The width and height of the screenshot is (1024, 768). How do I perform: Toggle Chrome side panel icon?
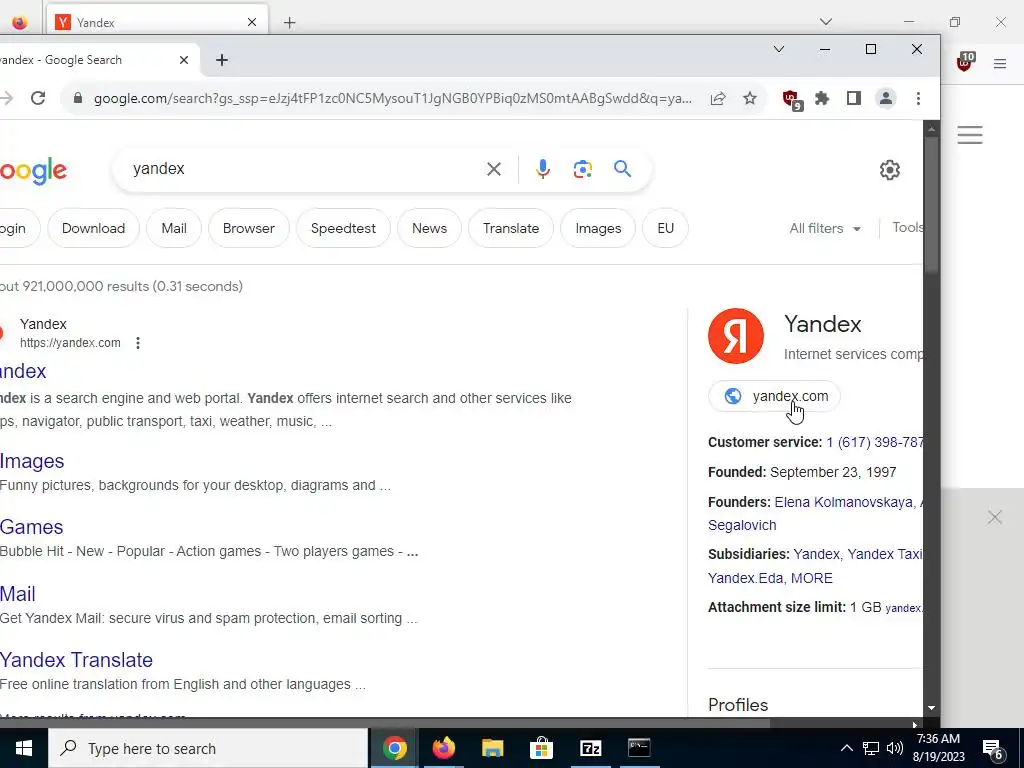854,98
